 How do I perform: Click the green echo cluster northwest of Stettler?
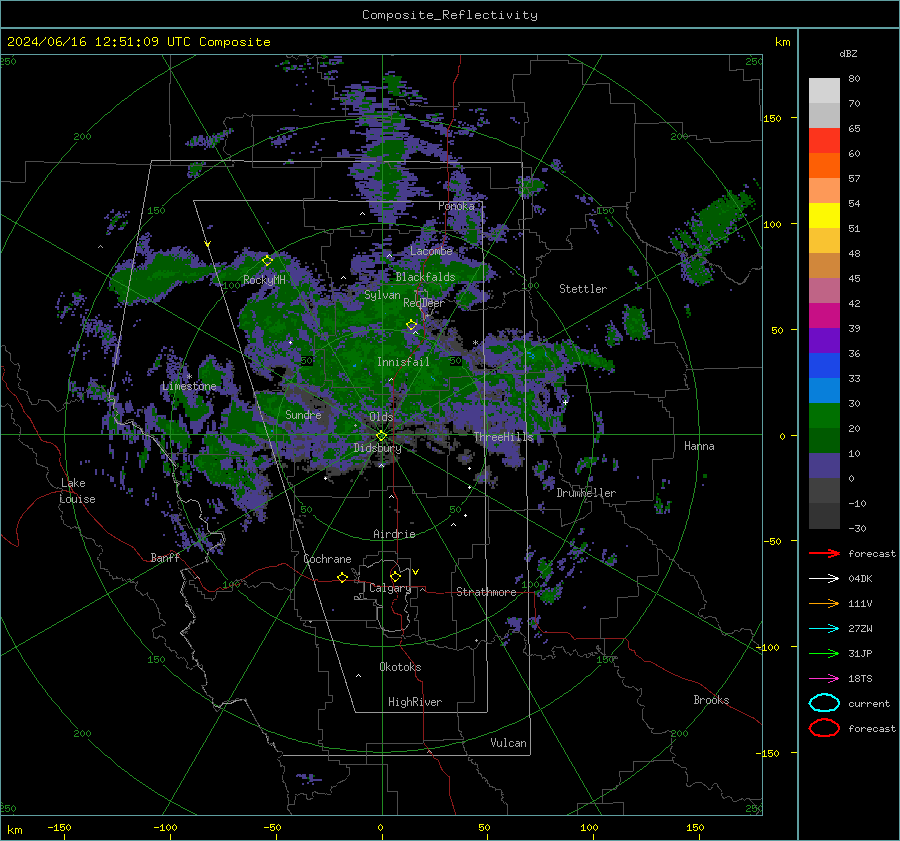point(530,186)
